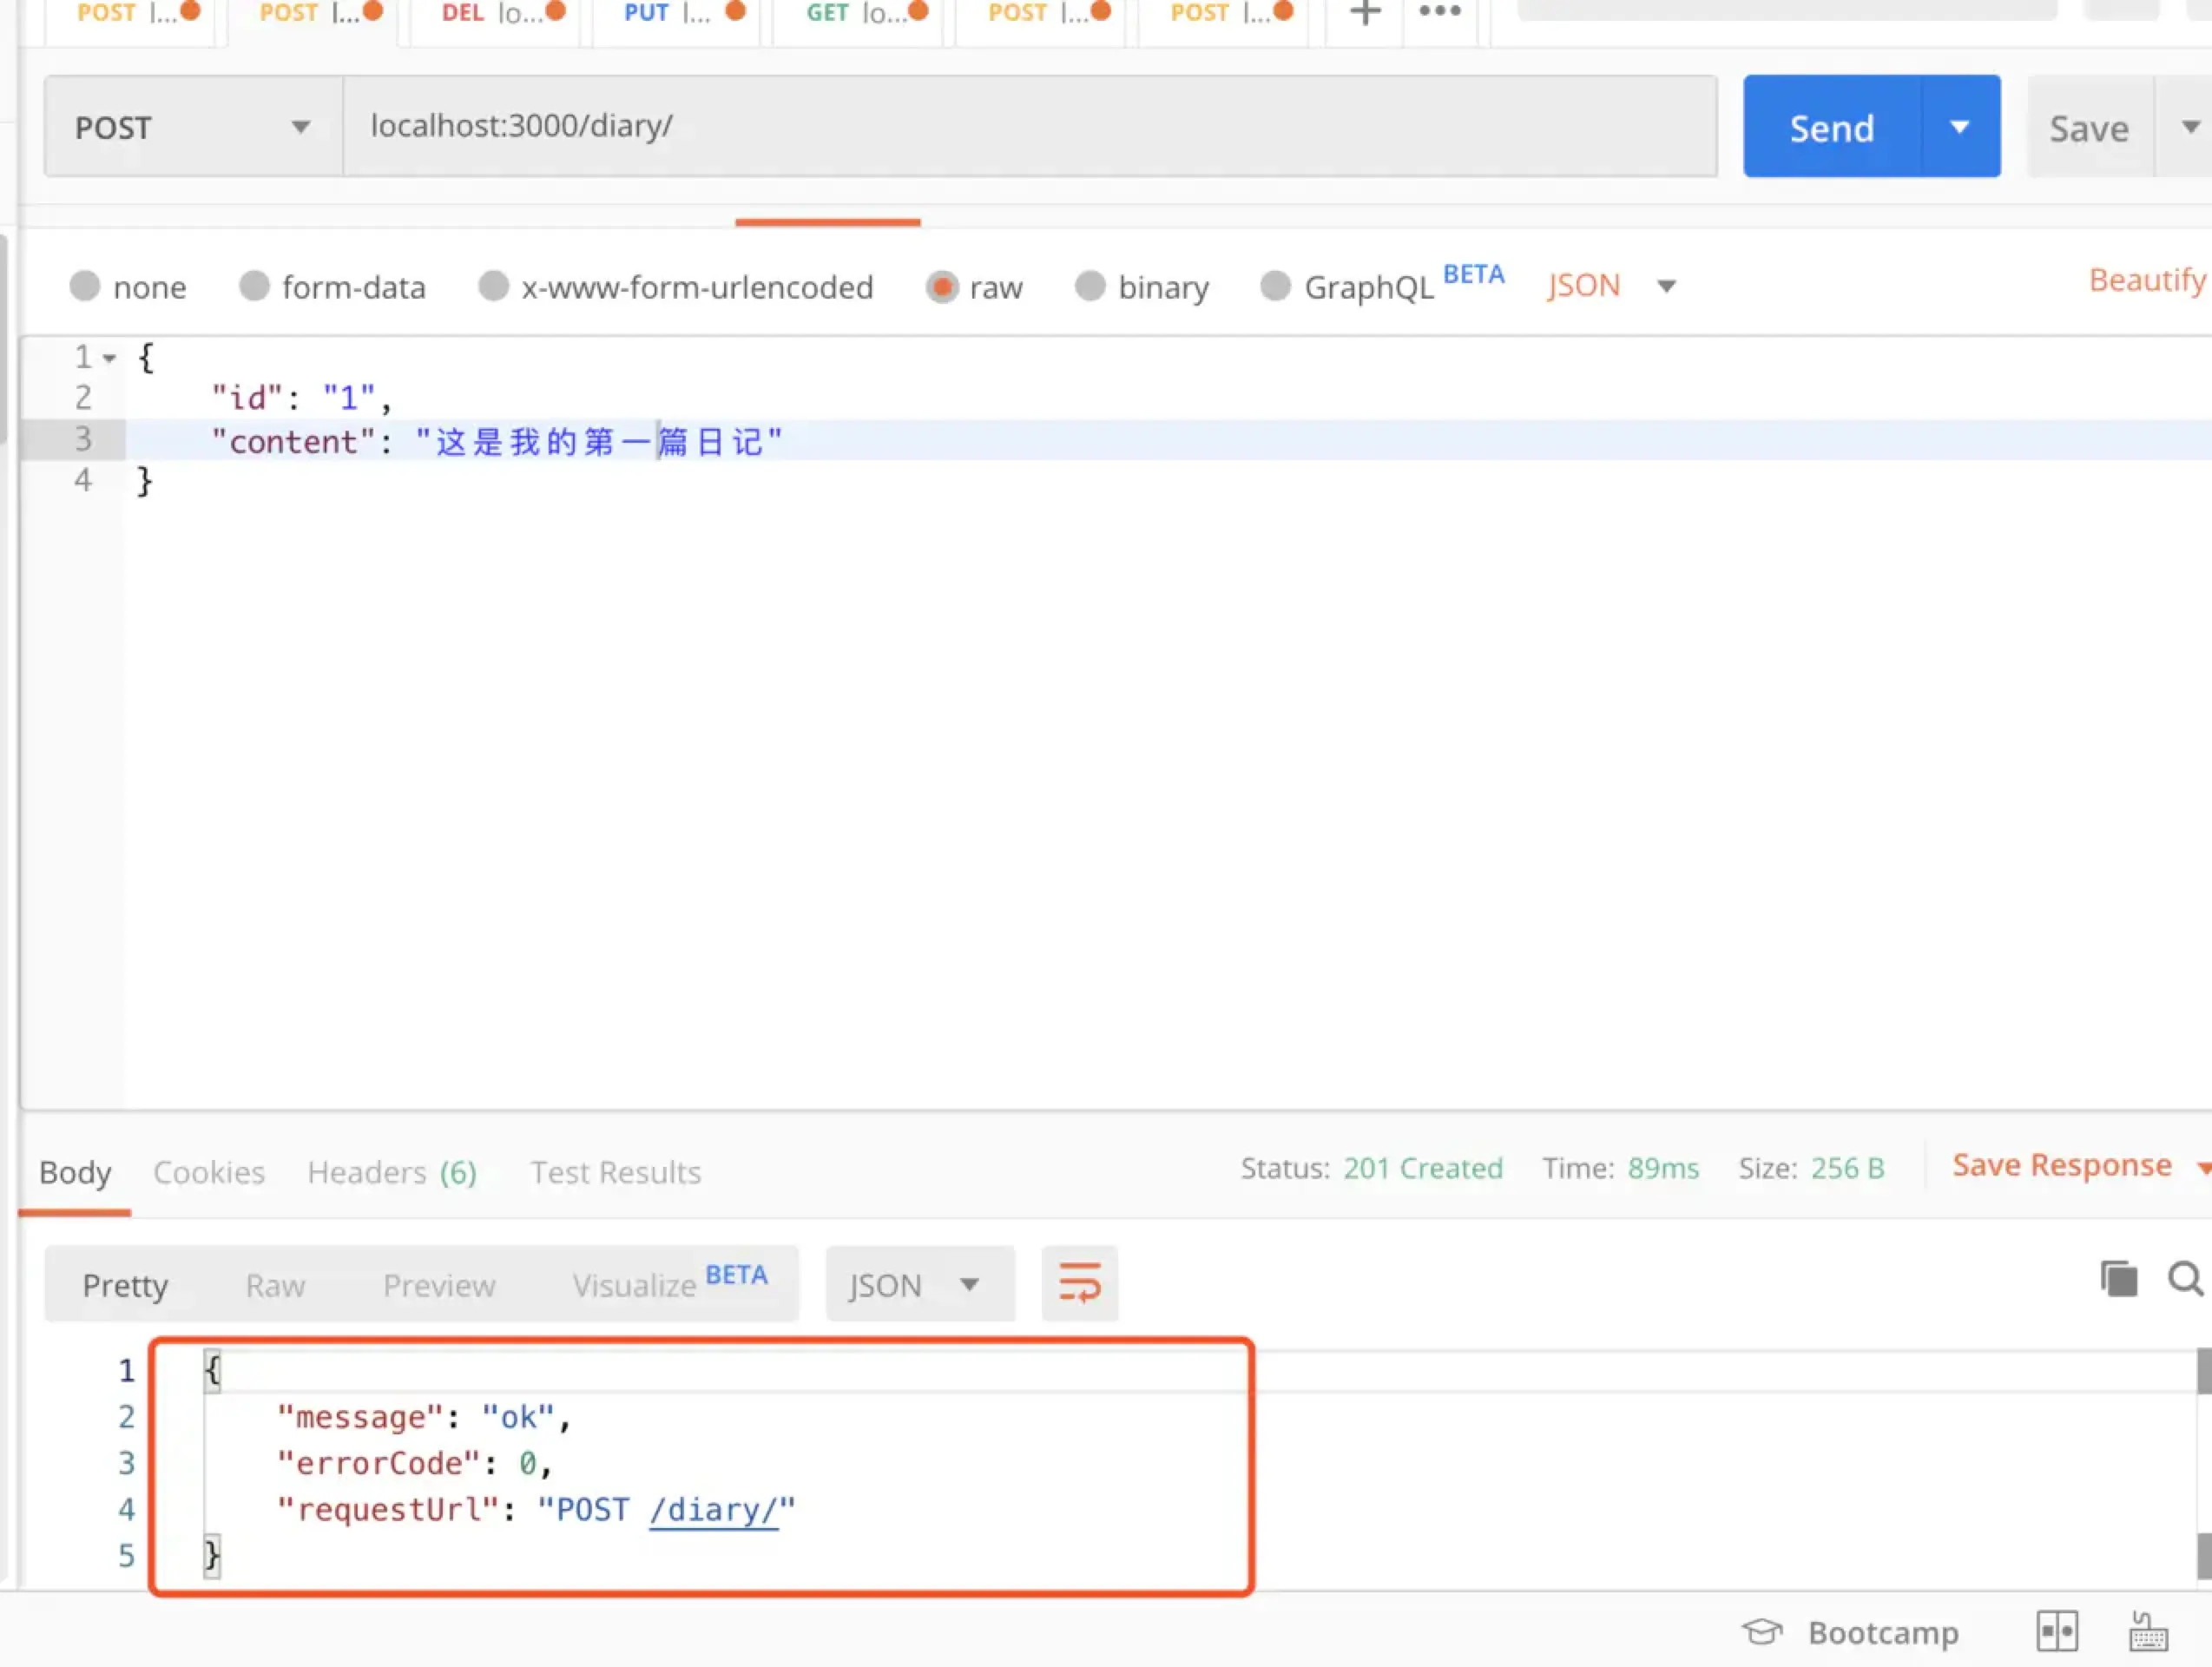The image size is (2212, 1667).
Task: Click the two-pane layout icon
Action: tap(2057, 1632)
